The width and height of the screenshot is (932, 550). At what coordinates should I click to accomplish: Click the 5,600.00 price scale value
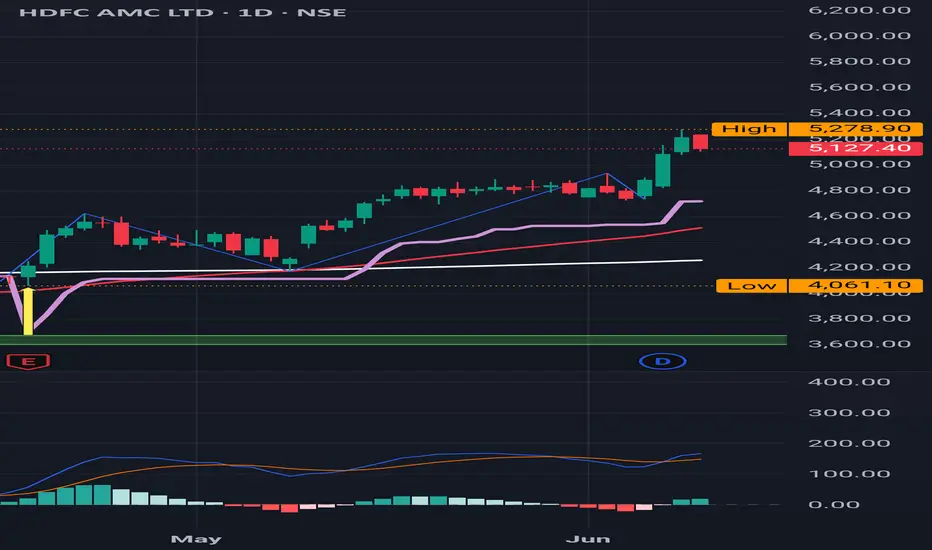[x=859, y=87]
